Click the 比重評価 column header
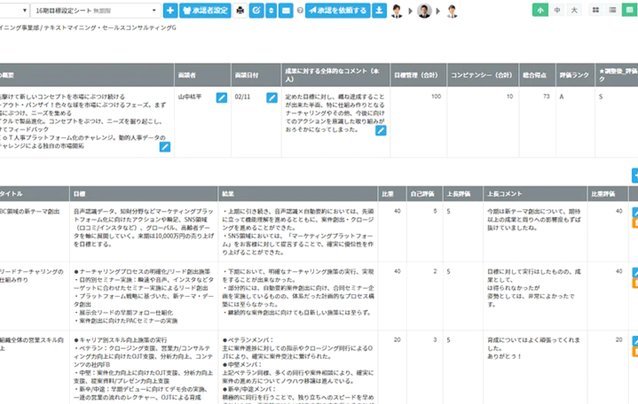The height and width of the screenshot is (404, 638). coord(607,194)
